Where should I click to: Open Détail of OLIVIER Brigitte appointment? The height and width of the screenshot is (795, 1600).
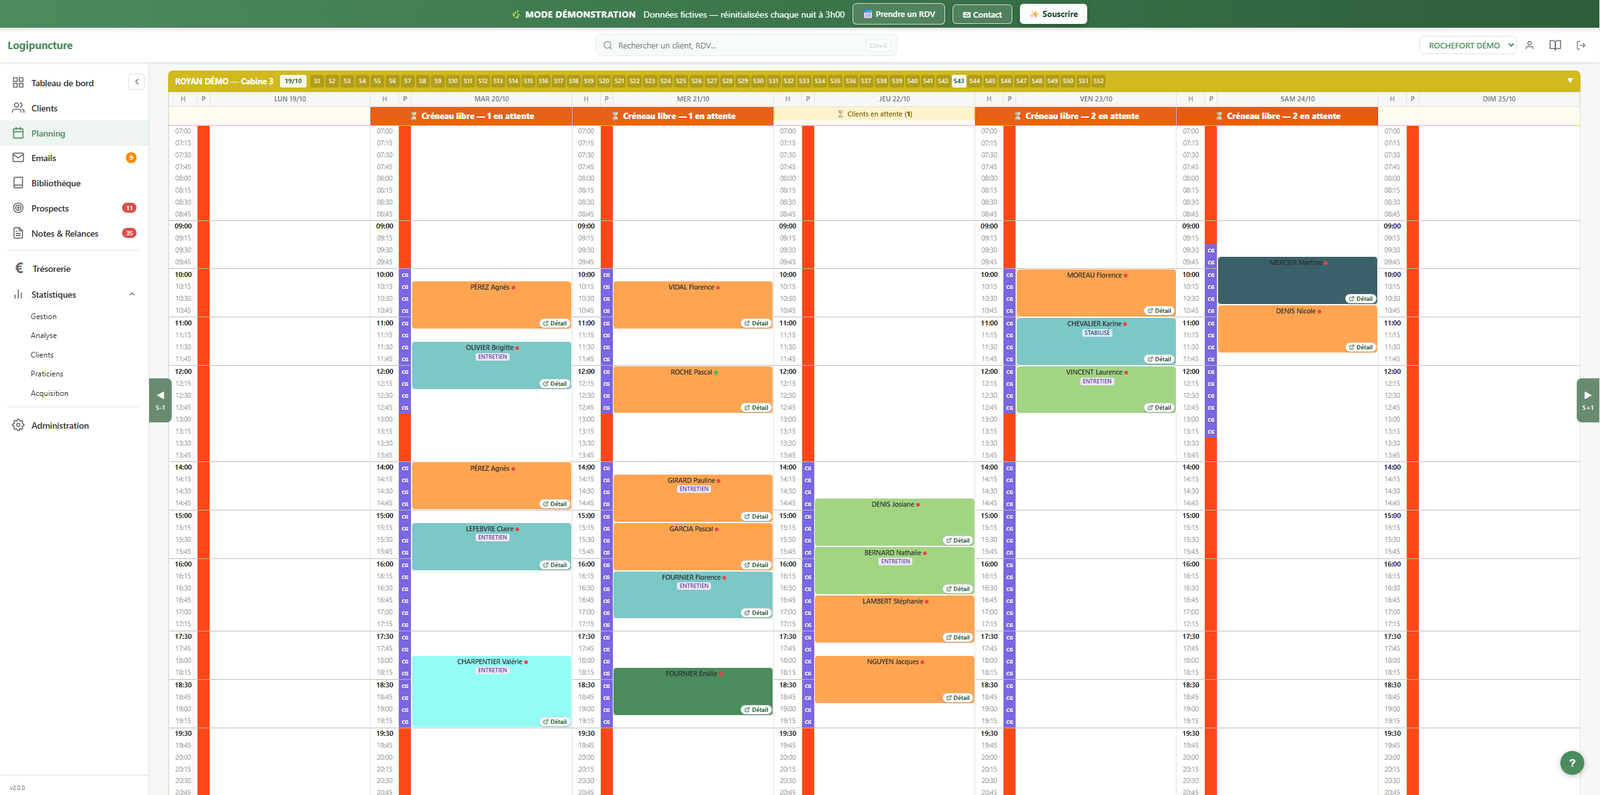555,384
